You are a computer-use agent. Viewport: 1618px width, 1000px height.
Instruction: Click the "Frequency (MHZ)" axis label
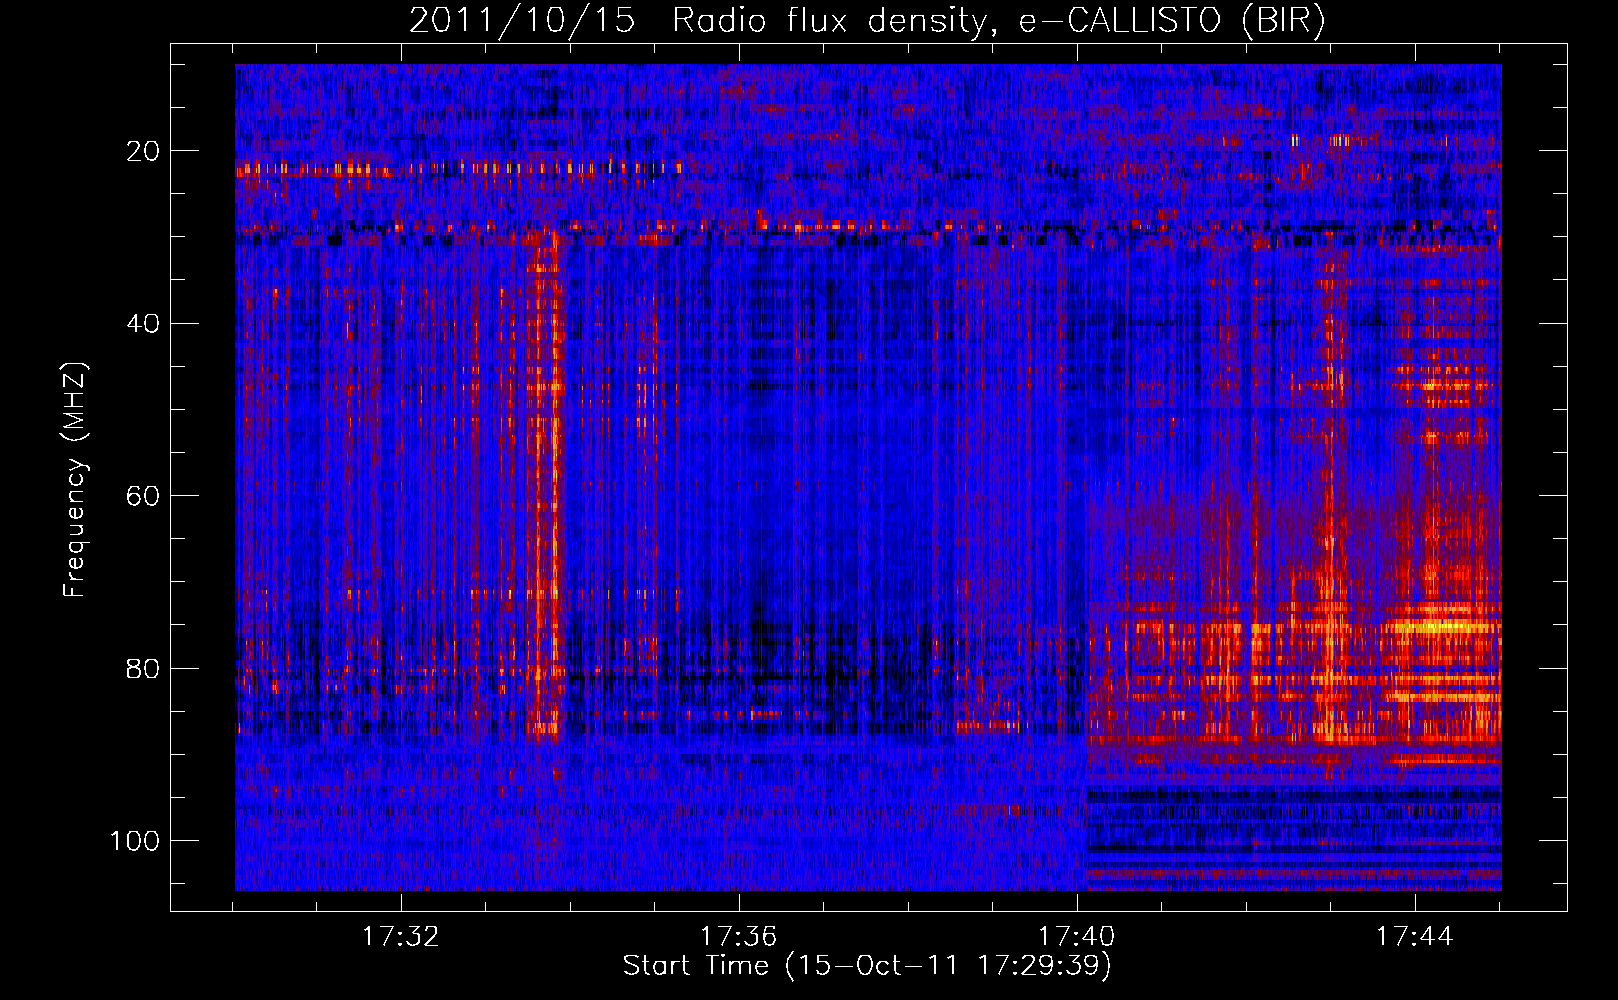click(75, 479)
